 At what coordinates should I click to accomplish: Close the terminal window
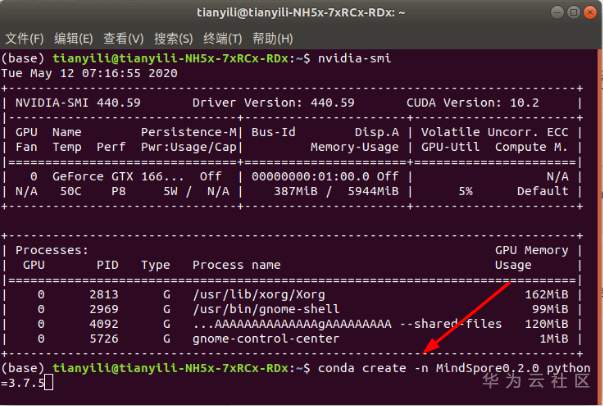(590, 12)
